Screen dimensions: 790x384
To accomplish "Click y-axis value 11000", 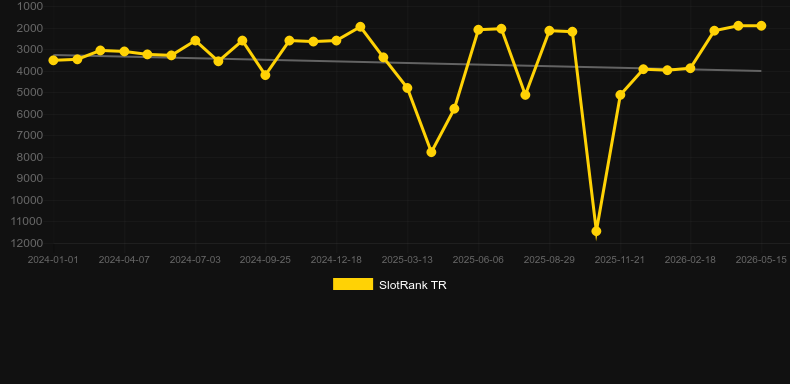I will tap(27, 222).
